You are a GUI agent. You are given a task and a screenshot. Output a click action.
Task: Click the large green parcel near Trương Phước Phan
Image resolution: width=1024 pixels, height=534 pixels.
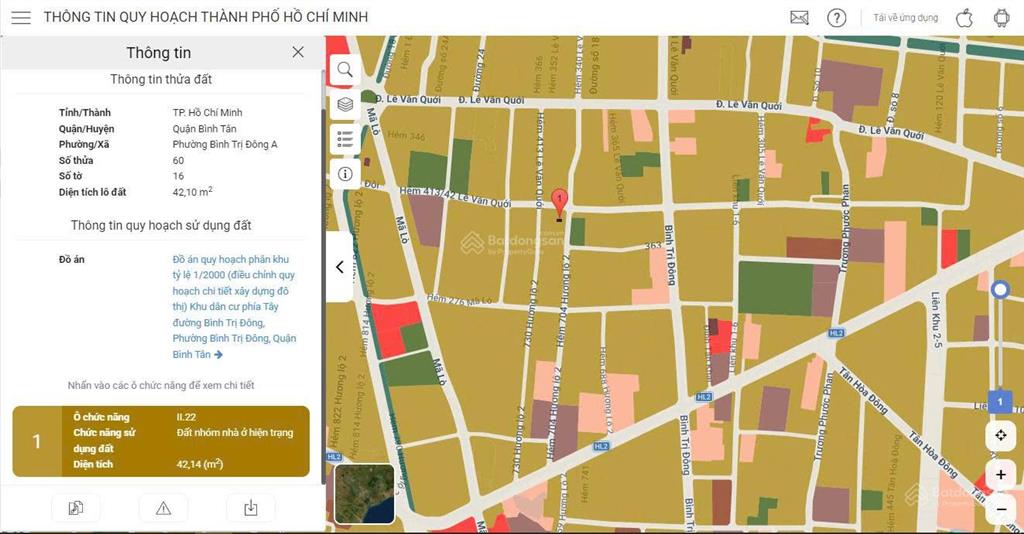775,289
